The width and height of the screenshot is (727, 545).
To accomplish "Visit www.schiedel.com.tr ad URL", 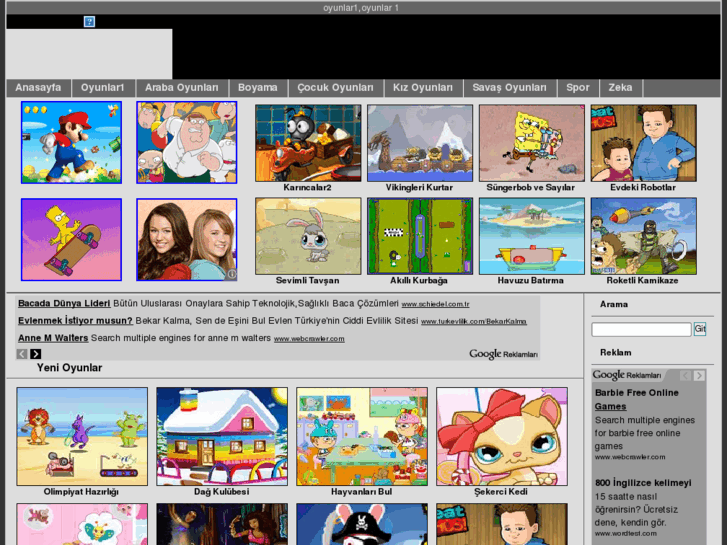I will click(435, 304).
